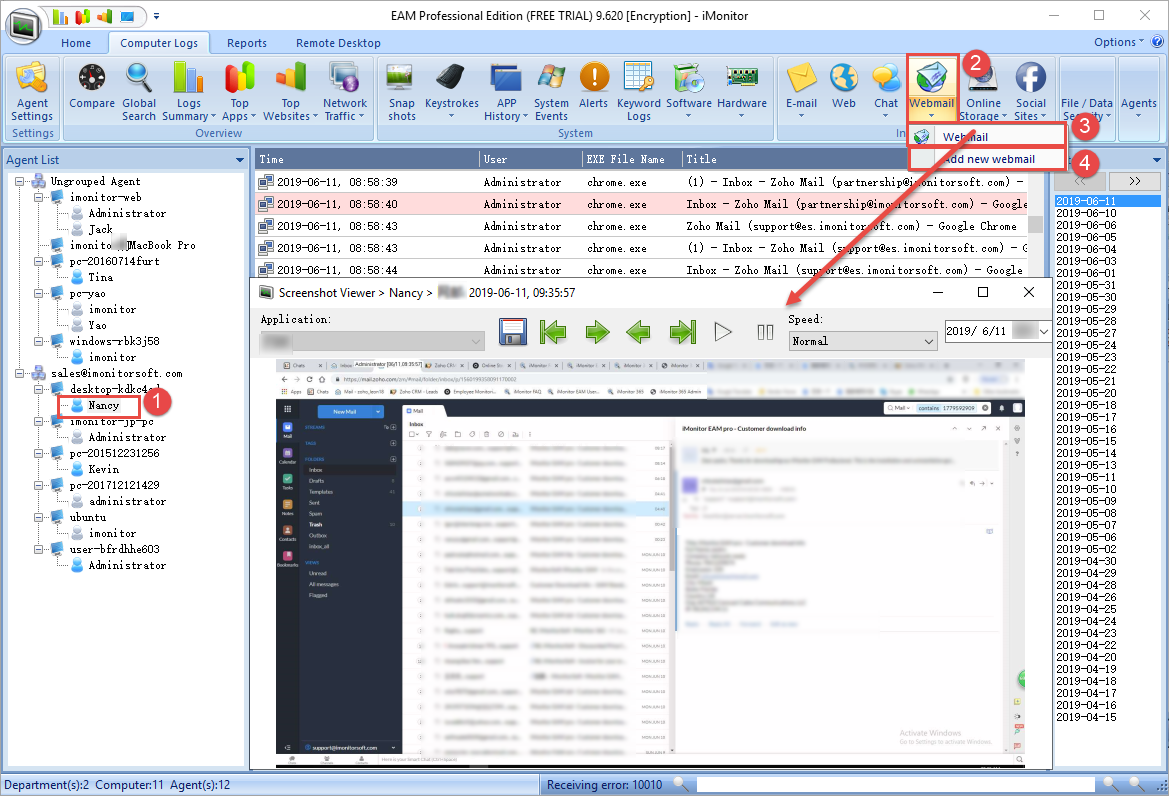This screenshot has height=796, width=1169.
Task: Save the screenshot with the floppy disk icon
Action: [x=513, y=332]
